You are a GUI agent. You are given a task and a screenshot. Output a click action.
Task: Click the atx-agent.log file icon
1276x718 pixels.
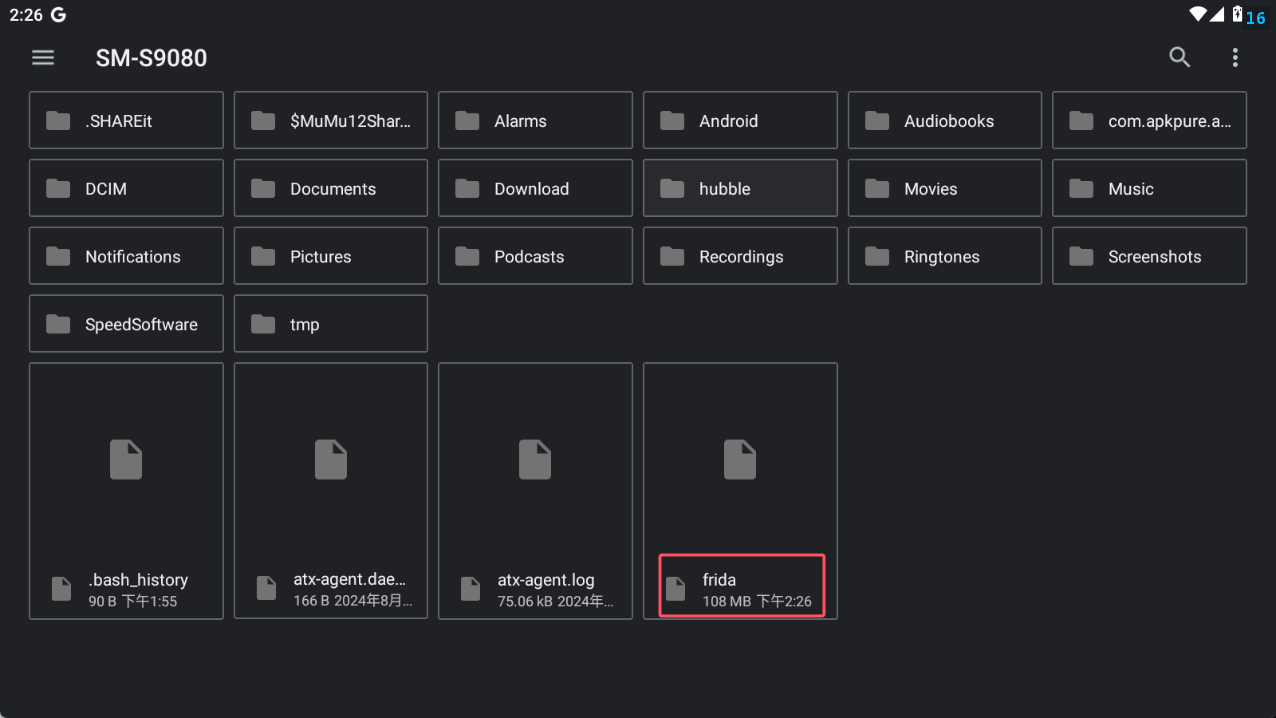click(535, 460)
